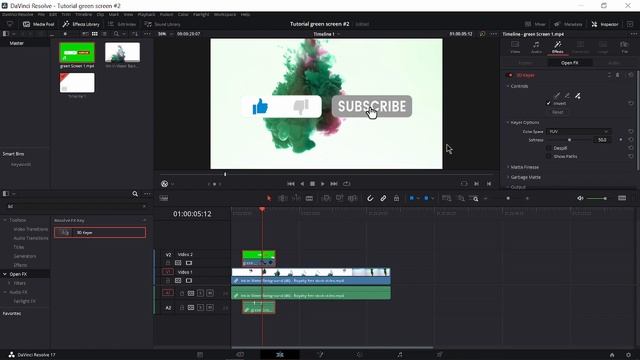The height and width of the screenshot is (360, 640).
Task: Switch media pool to list view
Action: coord(105,34)
